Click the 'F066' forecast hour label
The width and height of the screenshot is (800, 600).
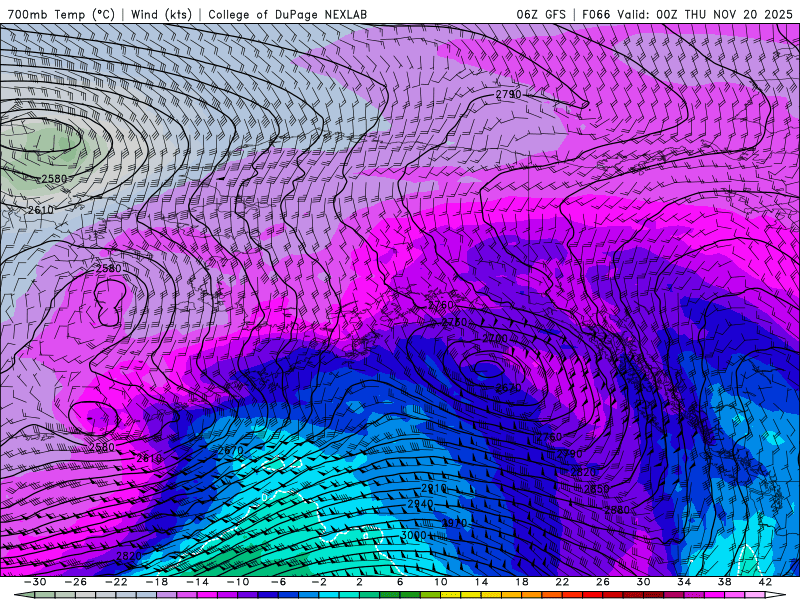(x=595, y=14)
